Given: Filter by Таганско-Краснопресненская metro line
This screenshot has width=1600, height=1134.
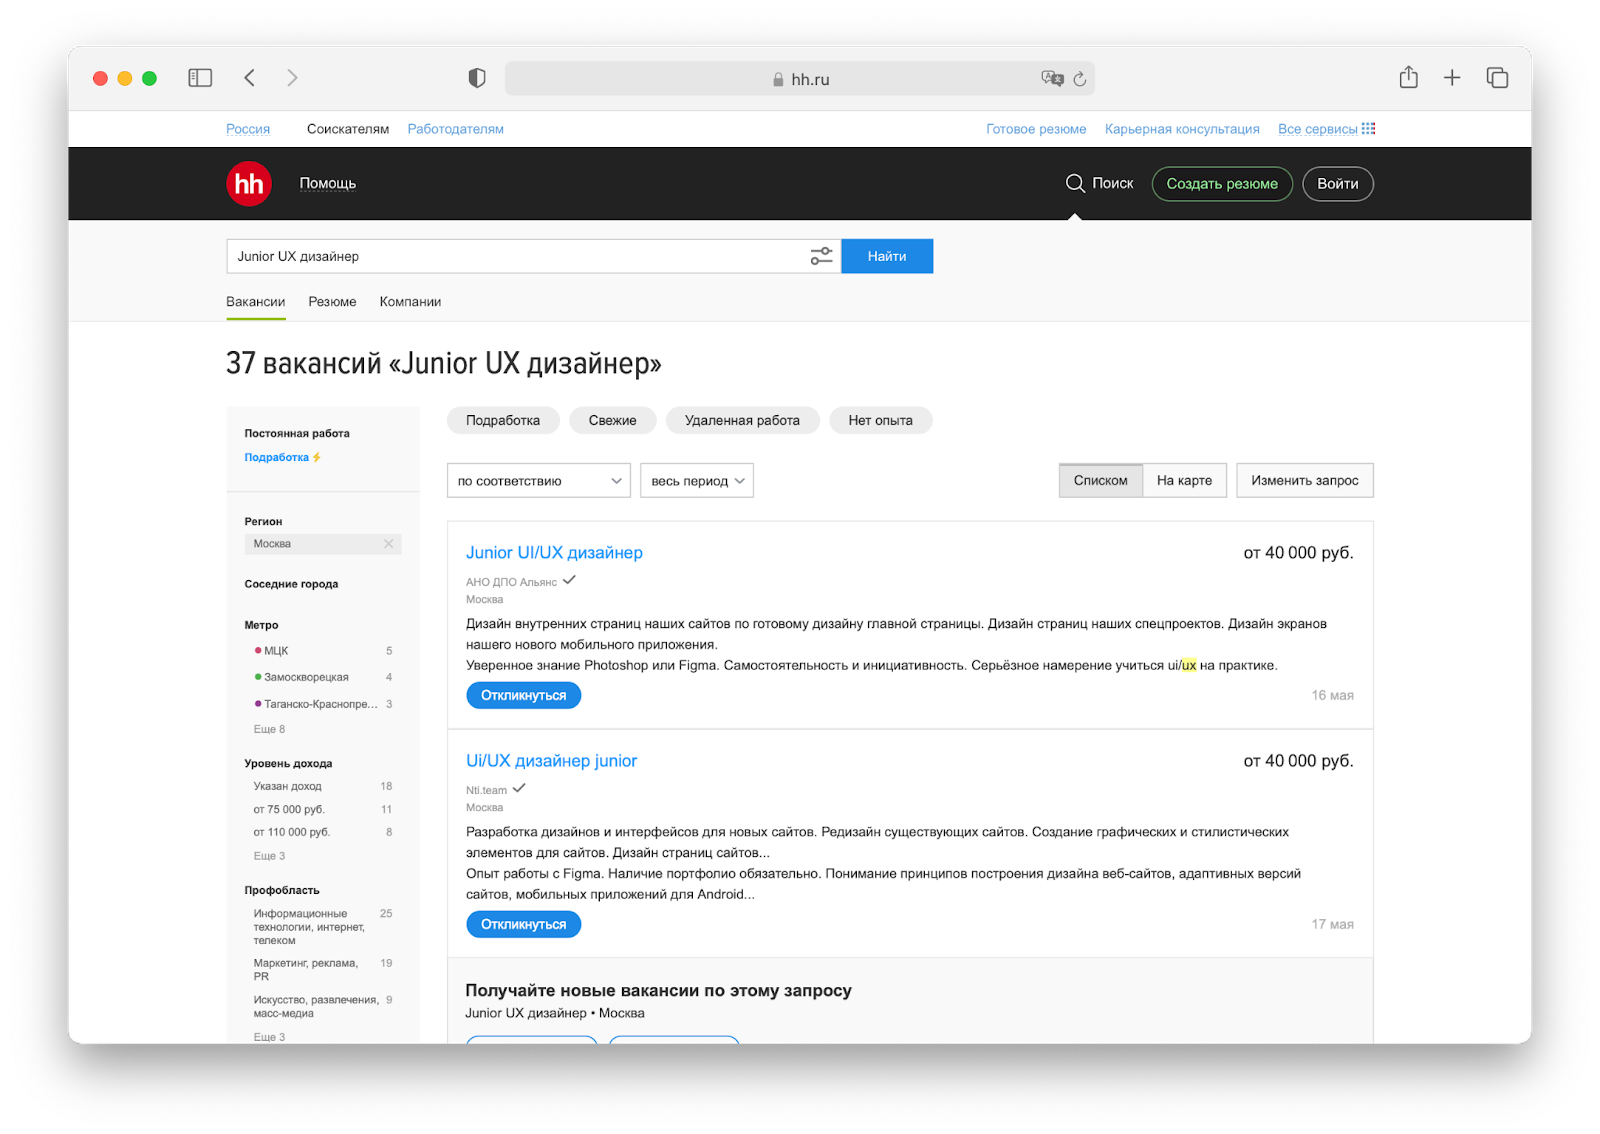Looking at the screenshot, I should point(323,704).
